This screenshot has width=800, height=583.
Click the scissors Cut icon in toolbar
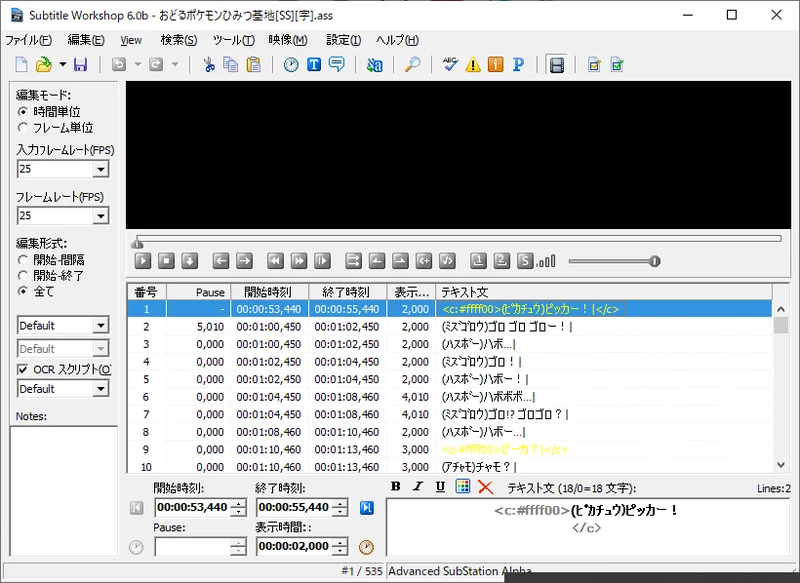(x=208, y=65)
